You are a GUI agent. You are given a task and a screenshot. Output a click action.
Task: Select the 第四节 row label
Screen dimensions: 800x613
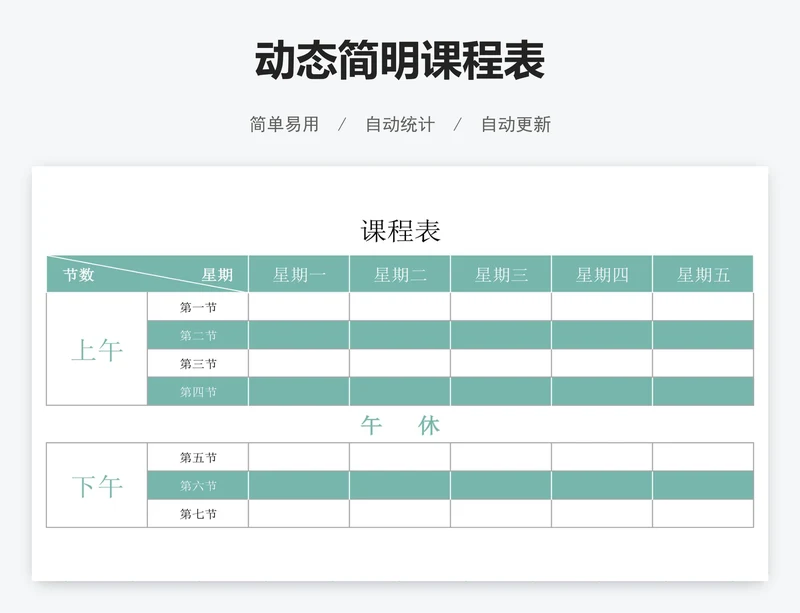click(198, 391)
